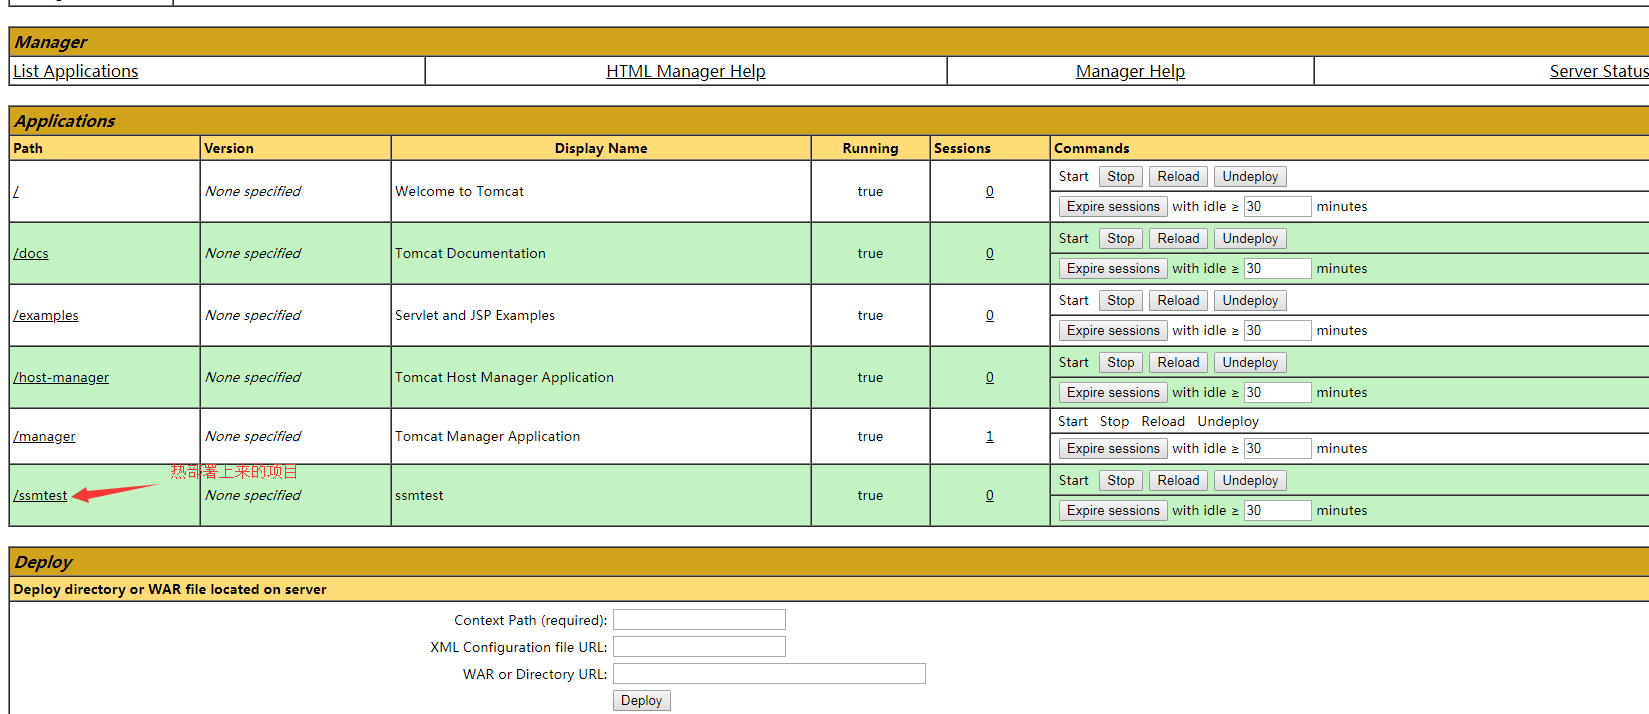Reload the Welcome to Tomcat application
This screenshot has height=714, width=1649.
click(x=1178, y=176)
